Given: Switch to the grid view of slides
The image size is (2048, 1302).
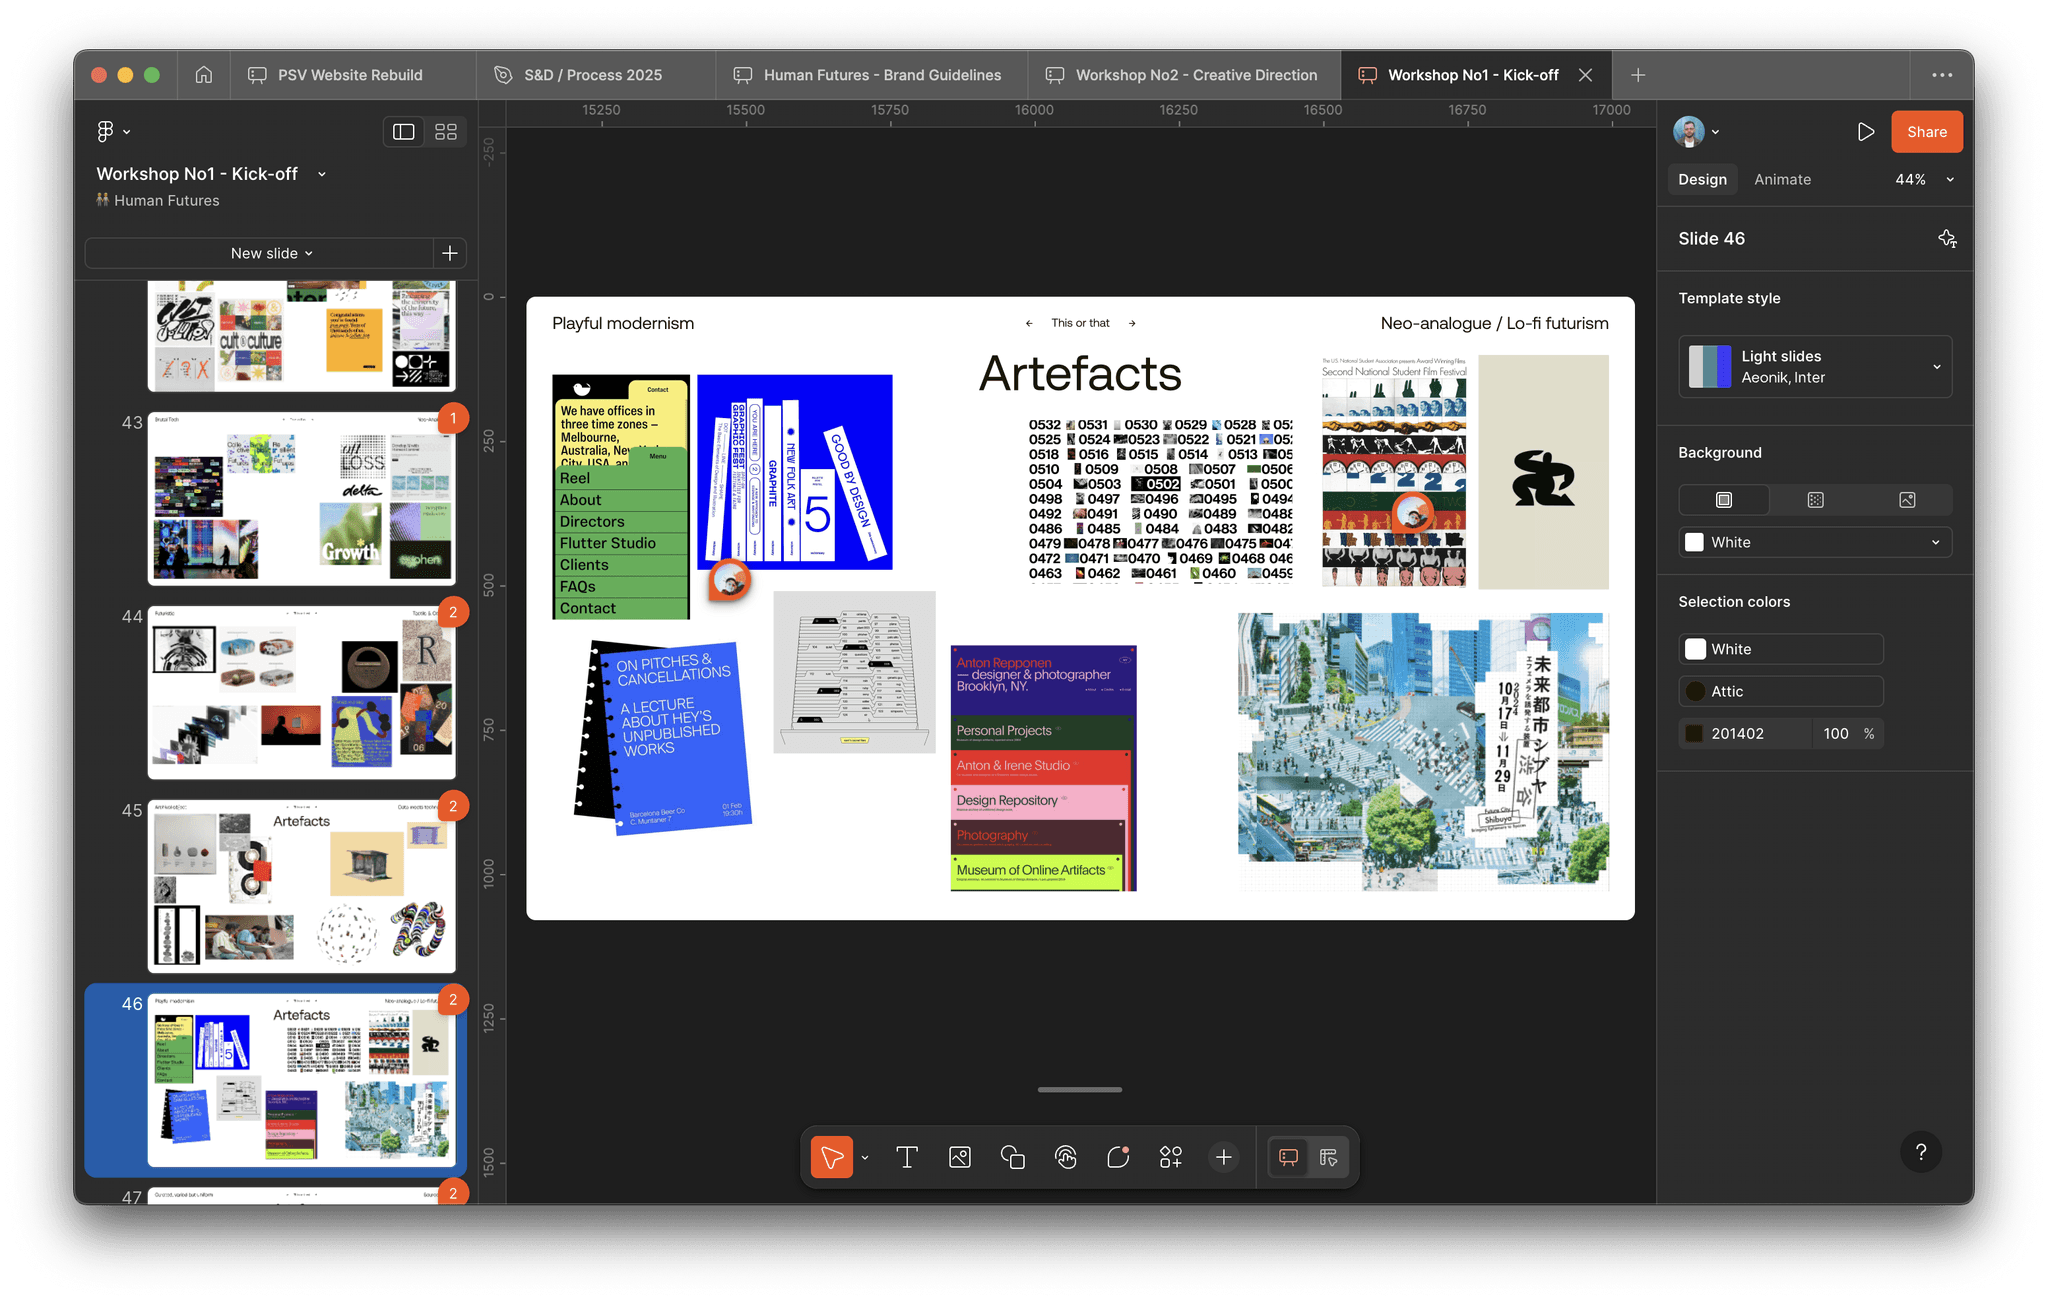Looking at the screenshot, I should pos(446,132).
